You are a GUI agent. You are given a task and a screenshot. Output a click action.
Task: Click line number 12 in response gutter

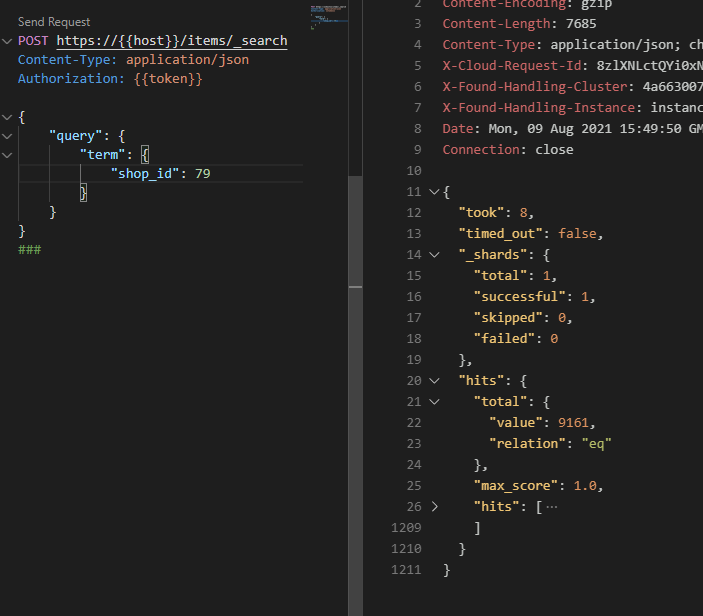click(x=415, y=213)
